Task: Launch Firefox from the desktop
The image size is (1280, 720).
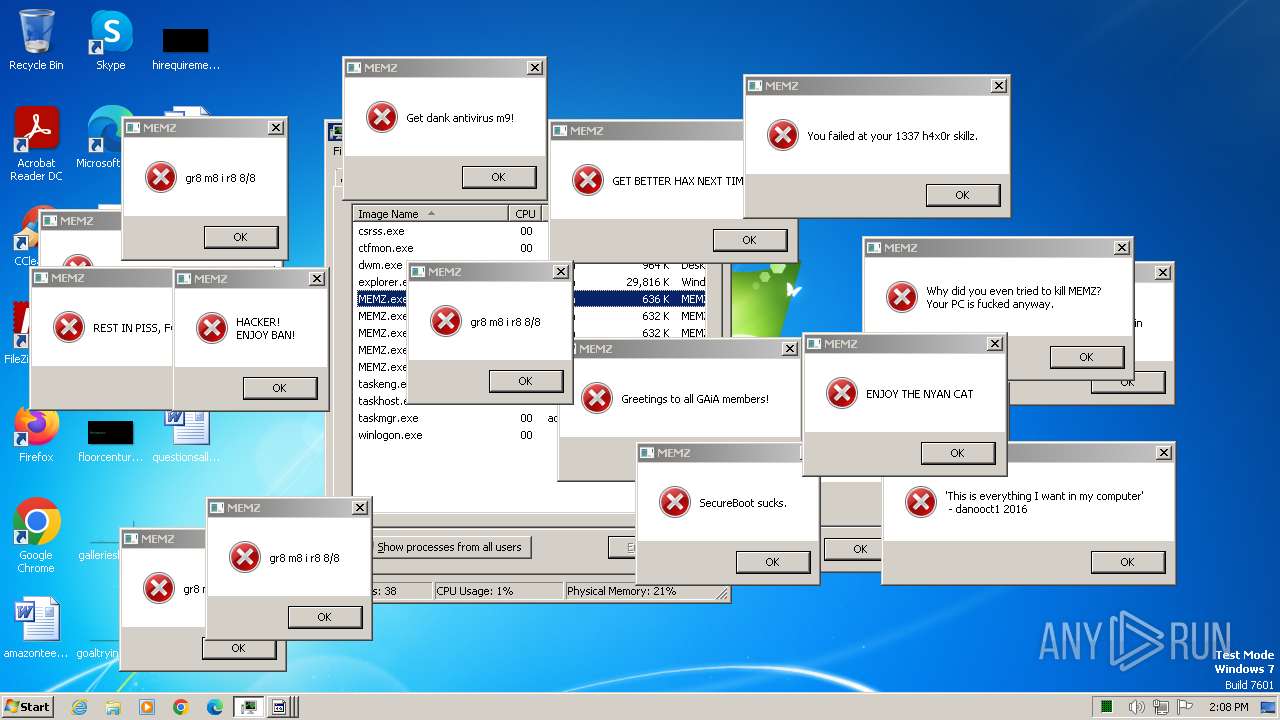Action: point(36,433)
